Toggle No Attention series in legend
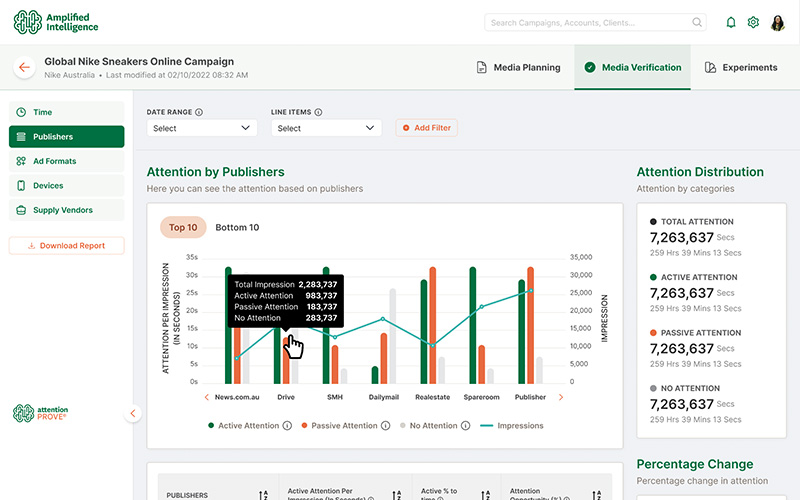Screen dimensions: 800x500 click(429, 426)
